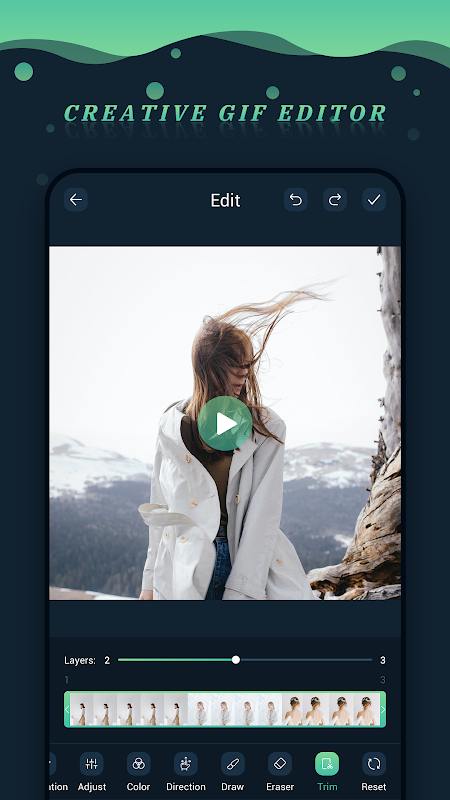Tap the back arrow icon

pyautogui.click(x=76, y=199)
